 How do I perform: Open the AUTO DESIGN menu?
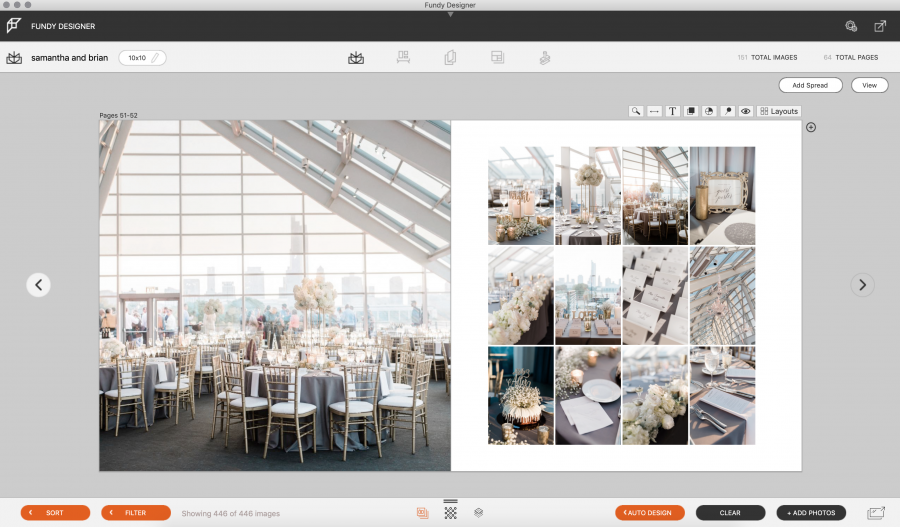coord(650,513)
